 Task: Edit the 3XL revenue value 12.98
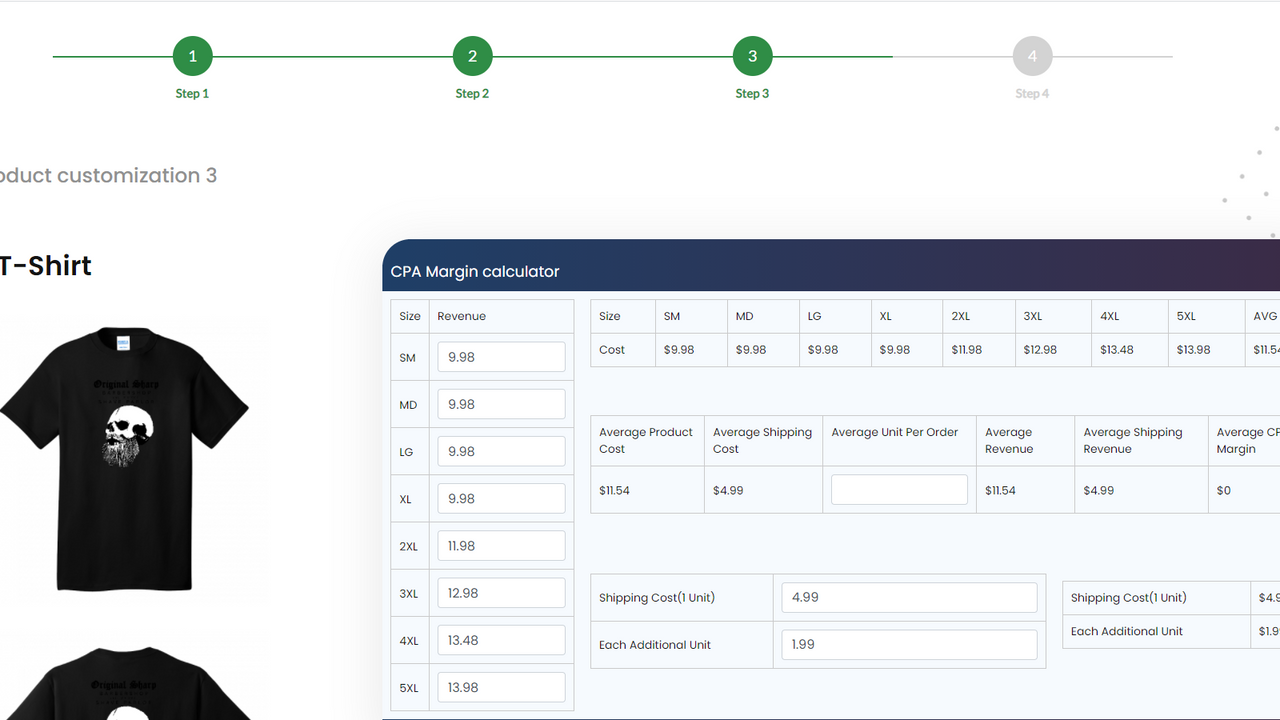click(x=501, y=592)
